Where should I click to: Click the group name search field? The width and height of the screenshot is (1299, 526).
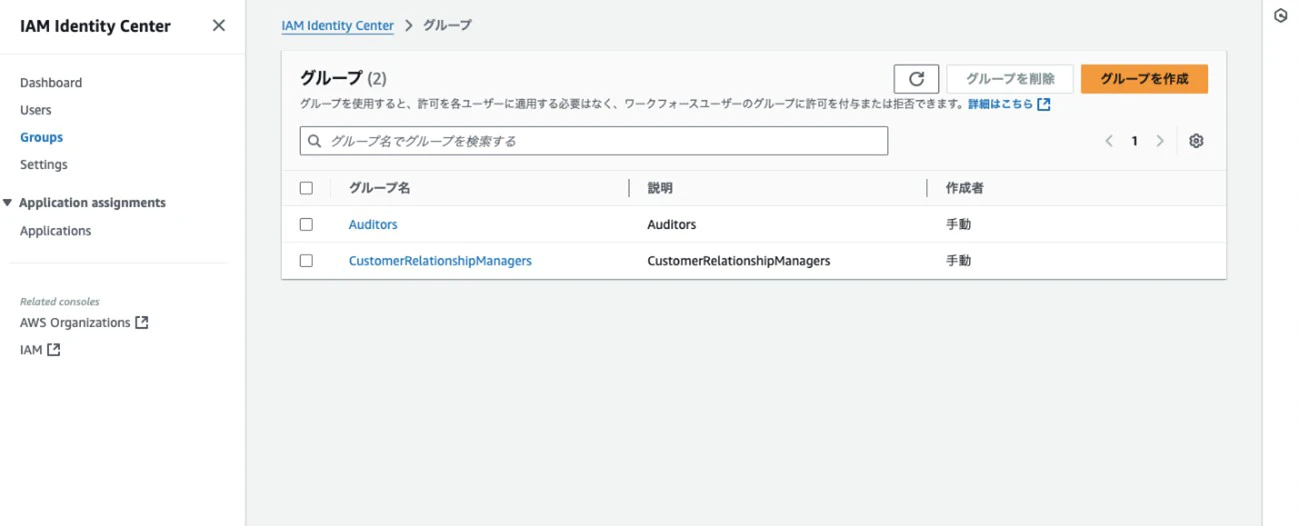(600, 142)
